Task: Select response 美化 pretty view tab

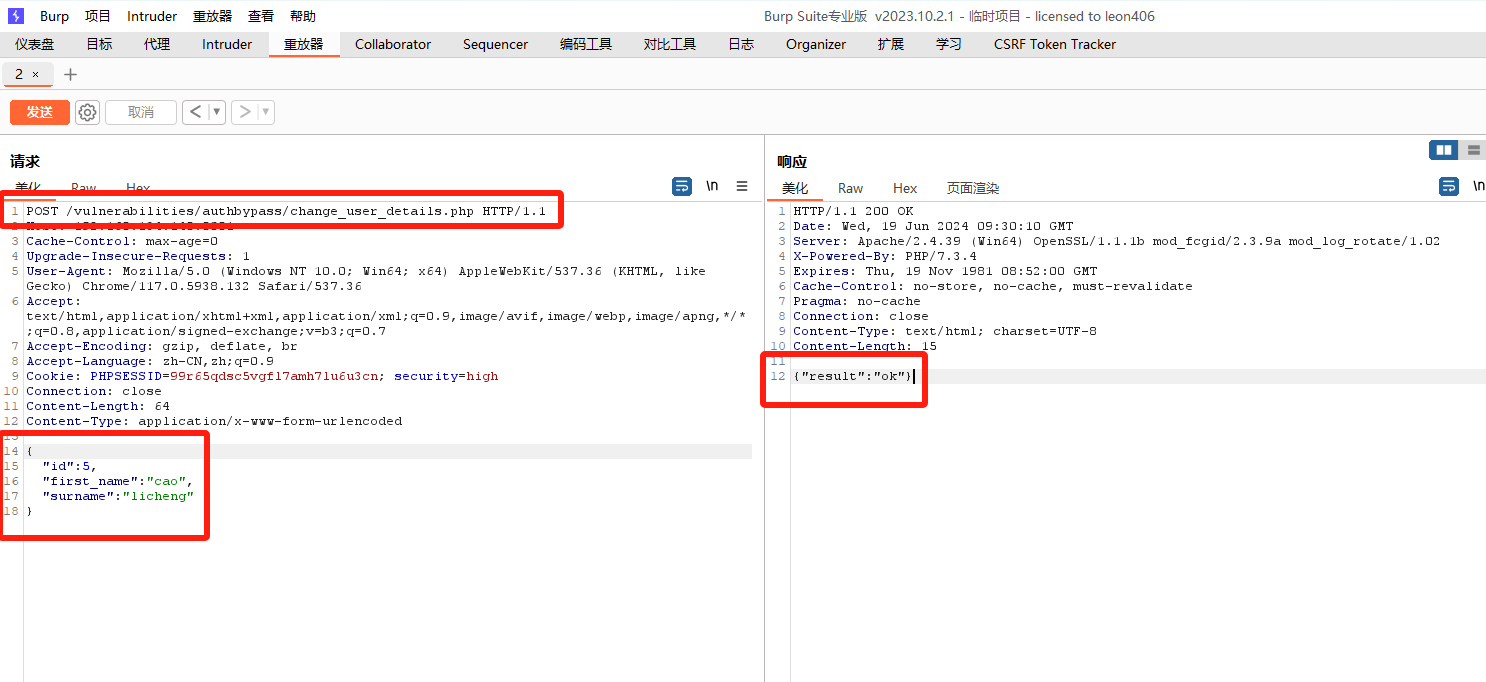Action: (x=795, y=188)
